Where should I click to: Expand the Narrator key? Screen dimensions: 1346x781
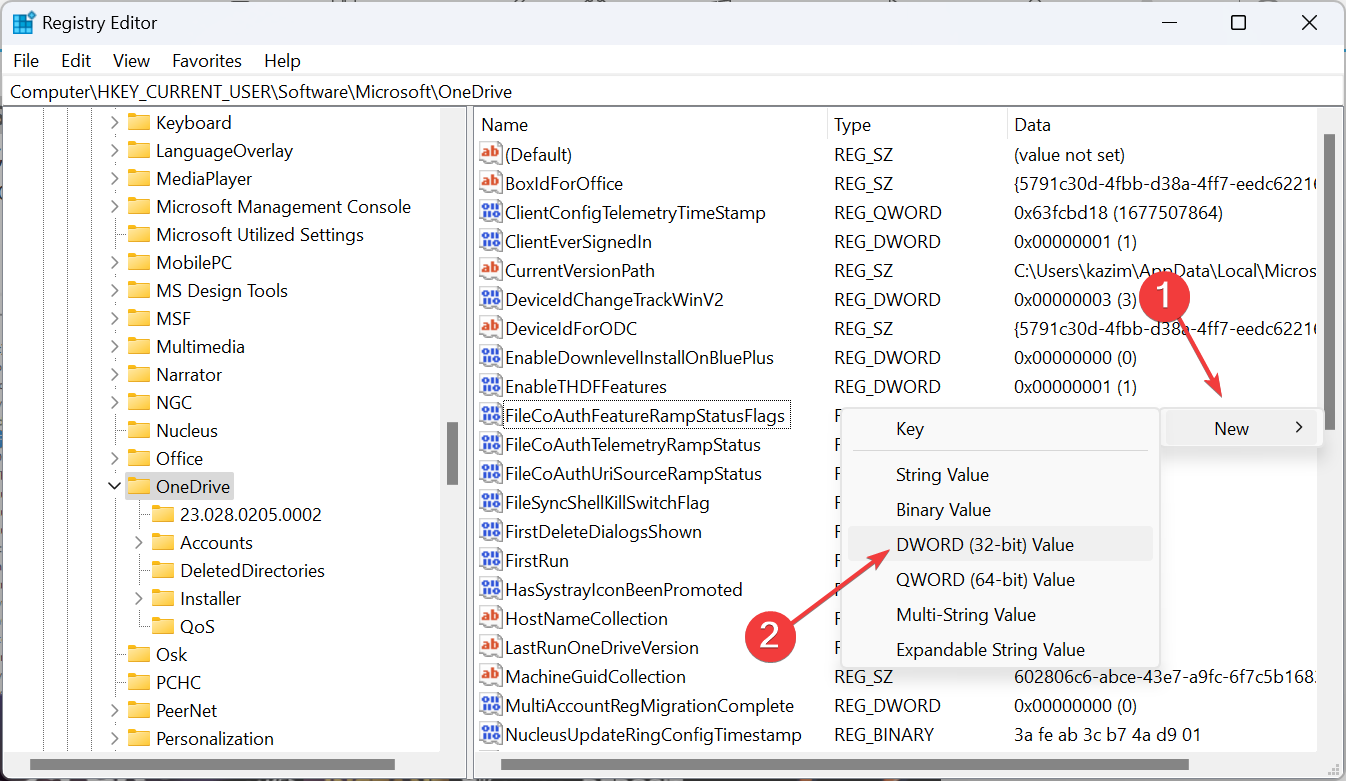click(114, 375)
